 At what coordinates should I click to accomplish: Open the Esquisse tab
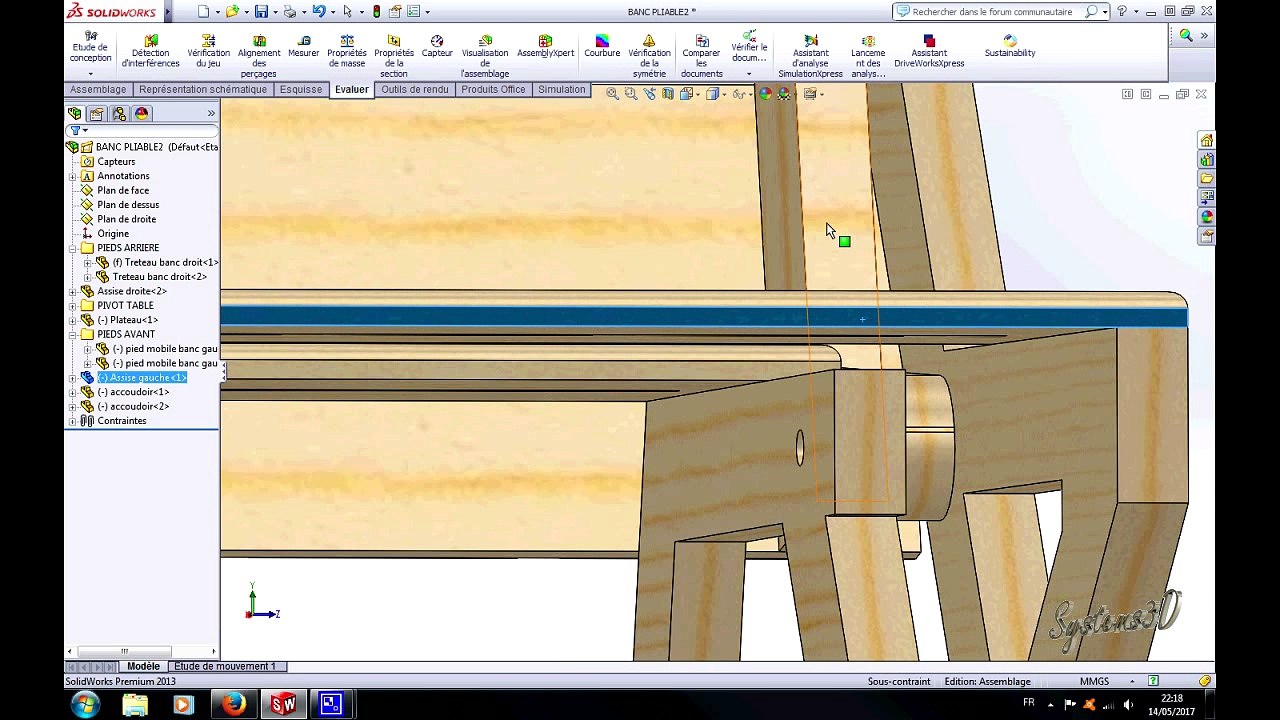(x=301, y=90)
